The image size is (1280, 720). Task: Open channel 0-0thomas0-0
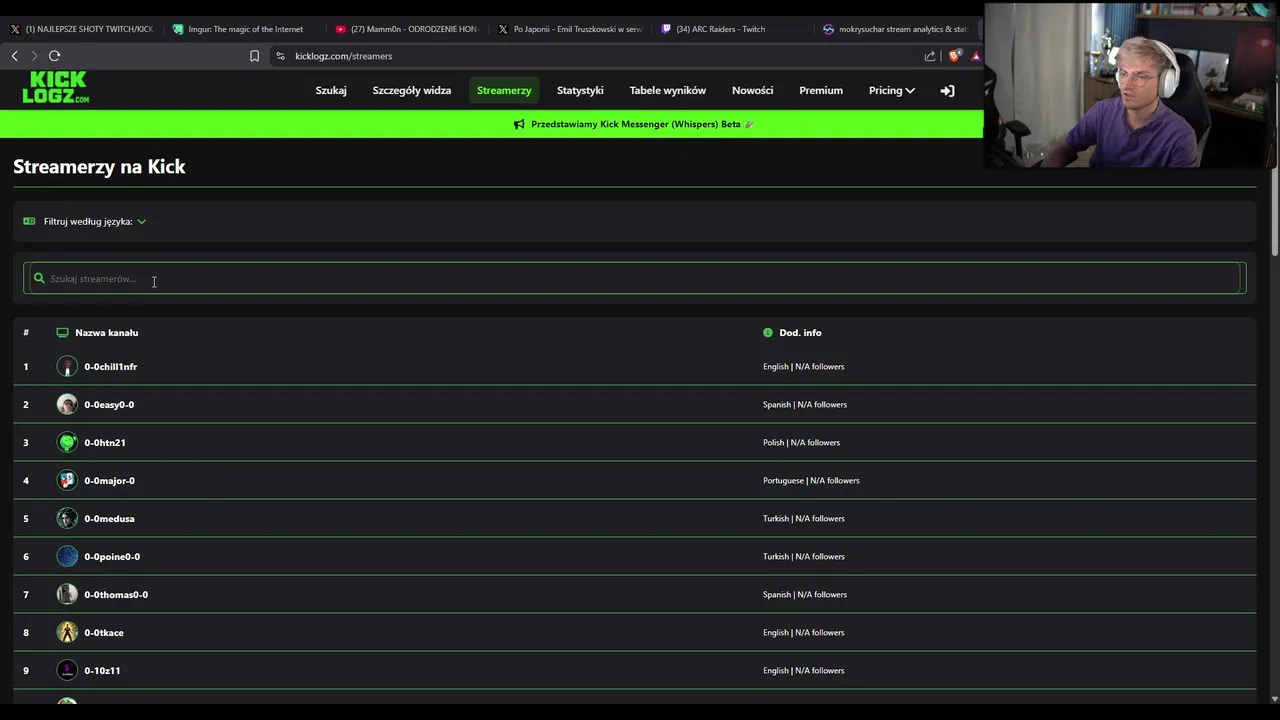pos(116,595)
